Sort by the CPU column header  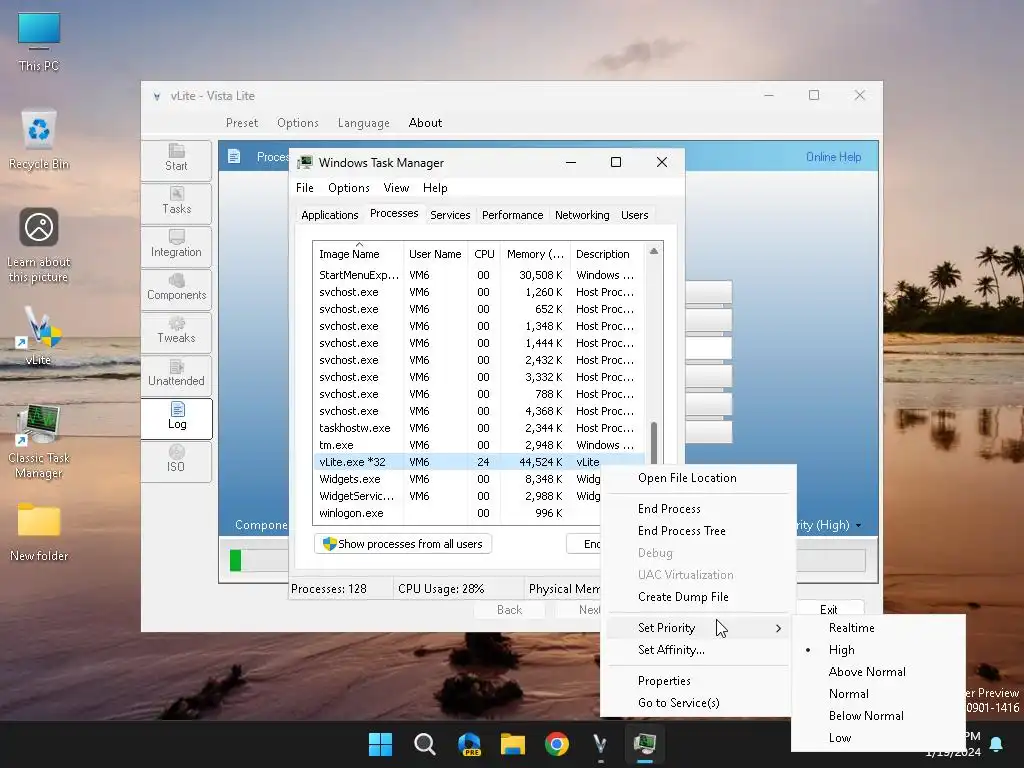coord(484,254)
